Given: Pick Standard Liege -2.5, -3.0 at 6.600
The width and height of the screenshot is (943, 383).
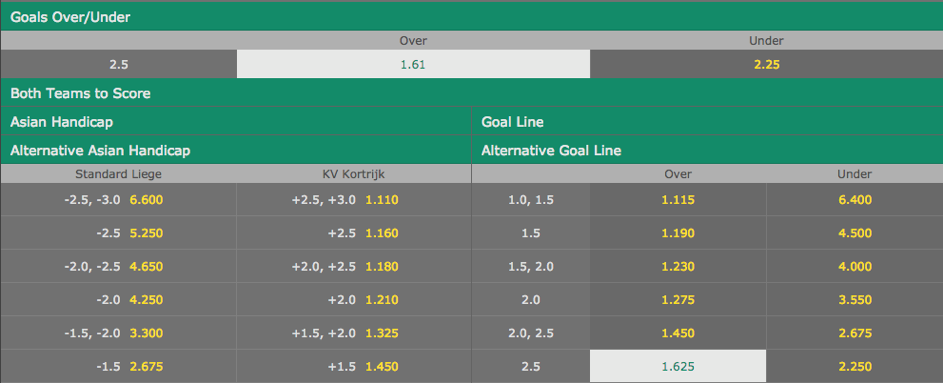Looking at the screenshot, I should 118,200.
